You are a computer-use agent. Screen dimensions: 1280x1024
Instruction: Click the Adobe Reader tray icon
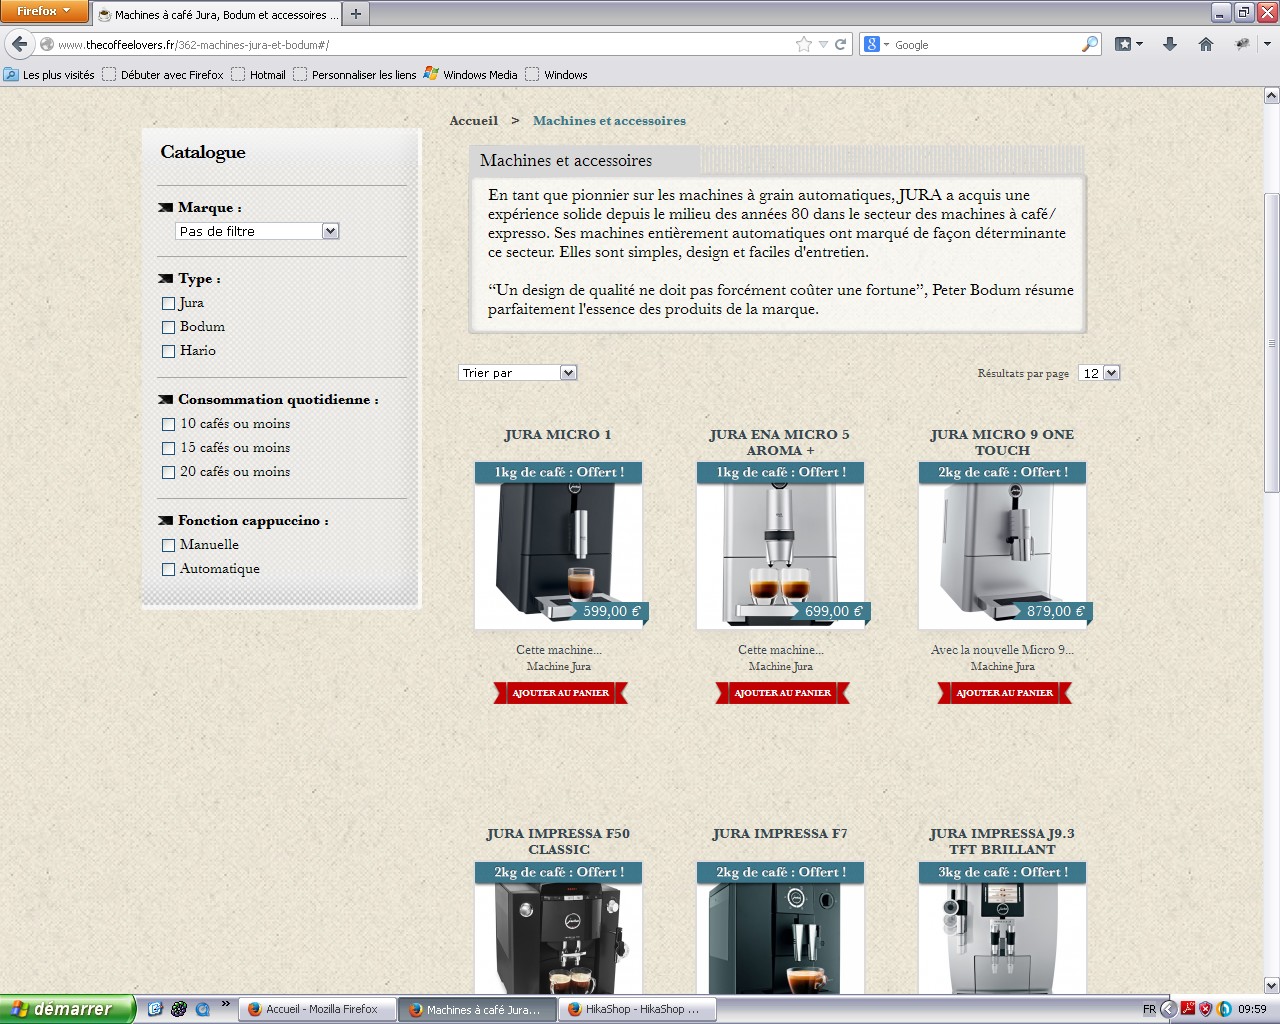tap(1188, 1009)
